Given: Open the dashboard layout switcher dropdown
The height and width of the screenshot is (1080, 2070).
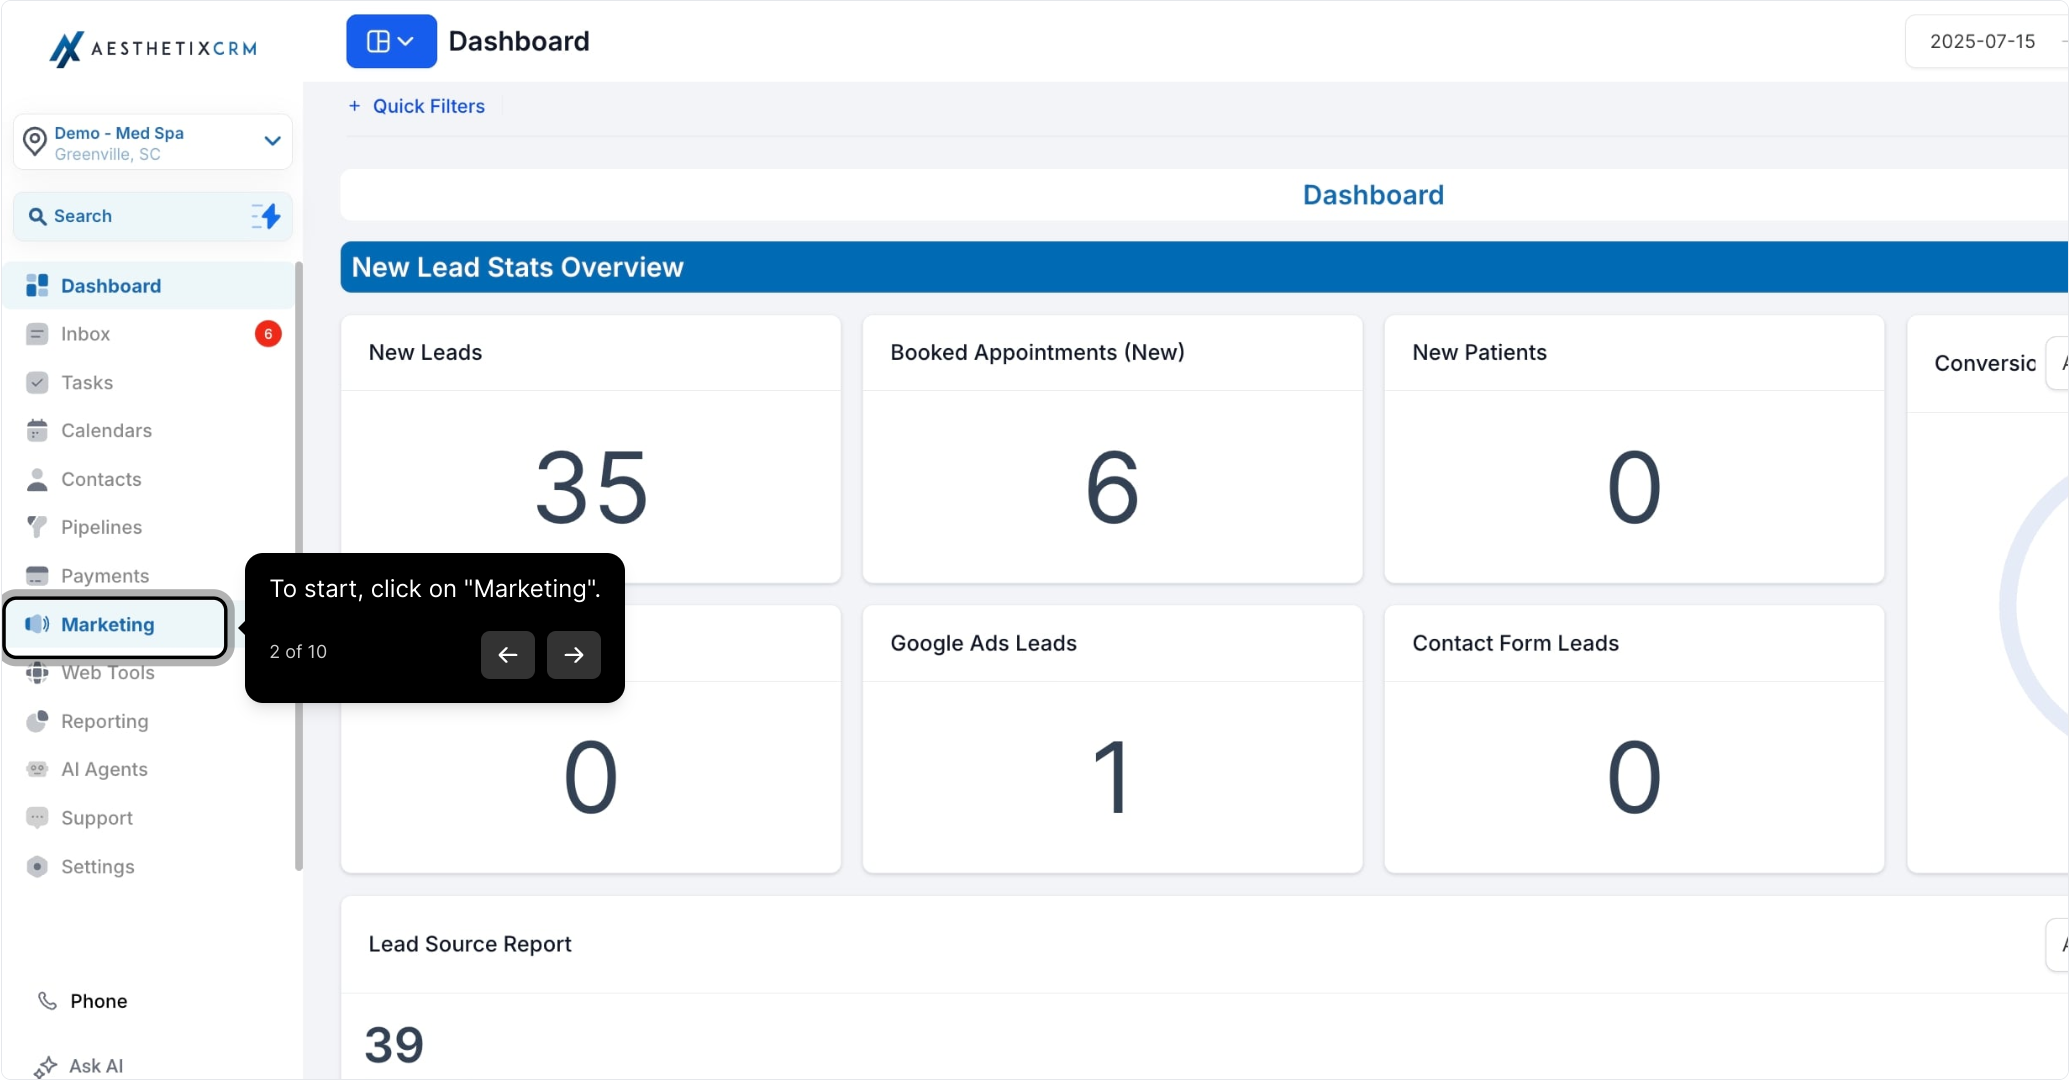Looking at the screenshot, I should 391,41.
